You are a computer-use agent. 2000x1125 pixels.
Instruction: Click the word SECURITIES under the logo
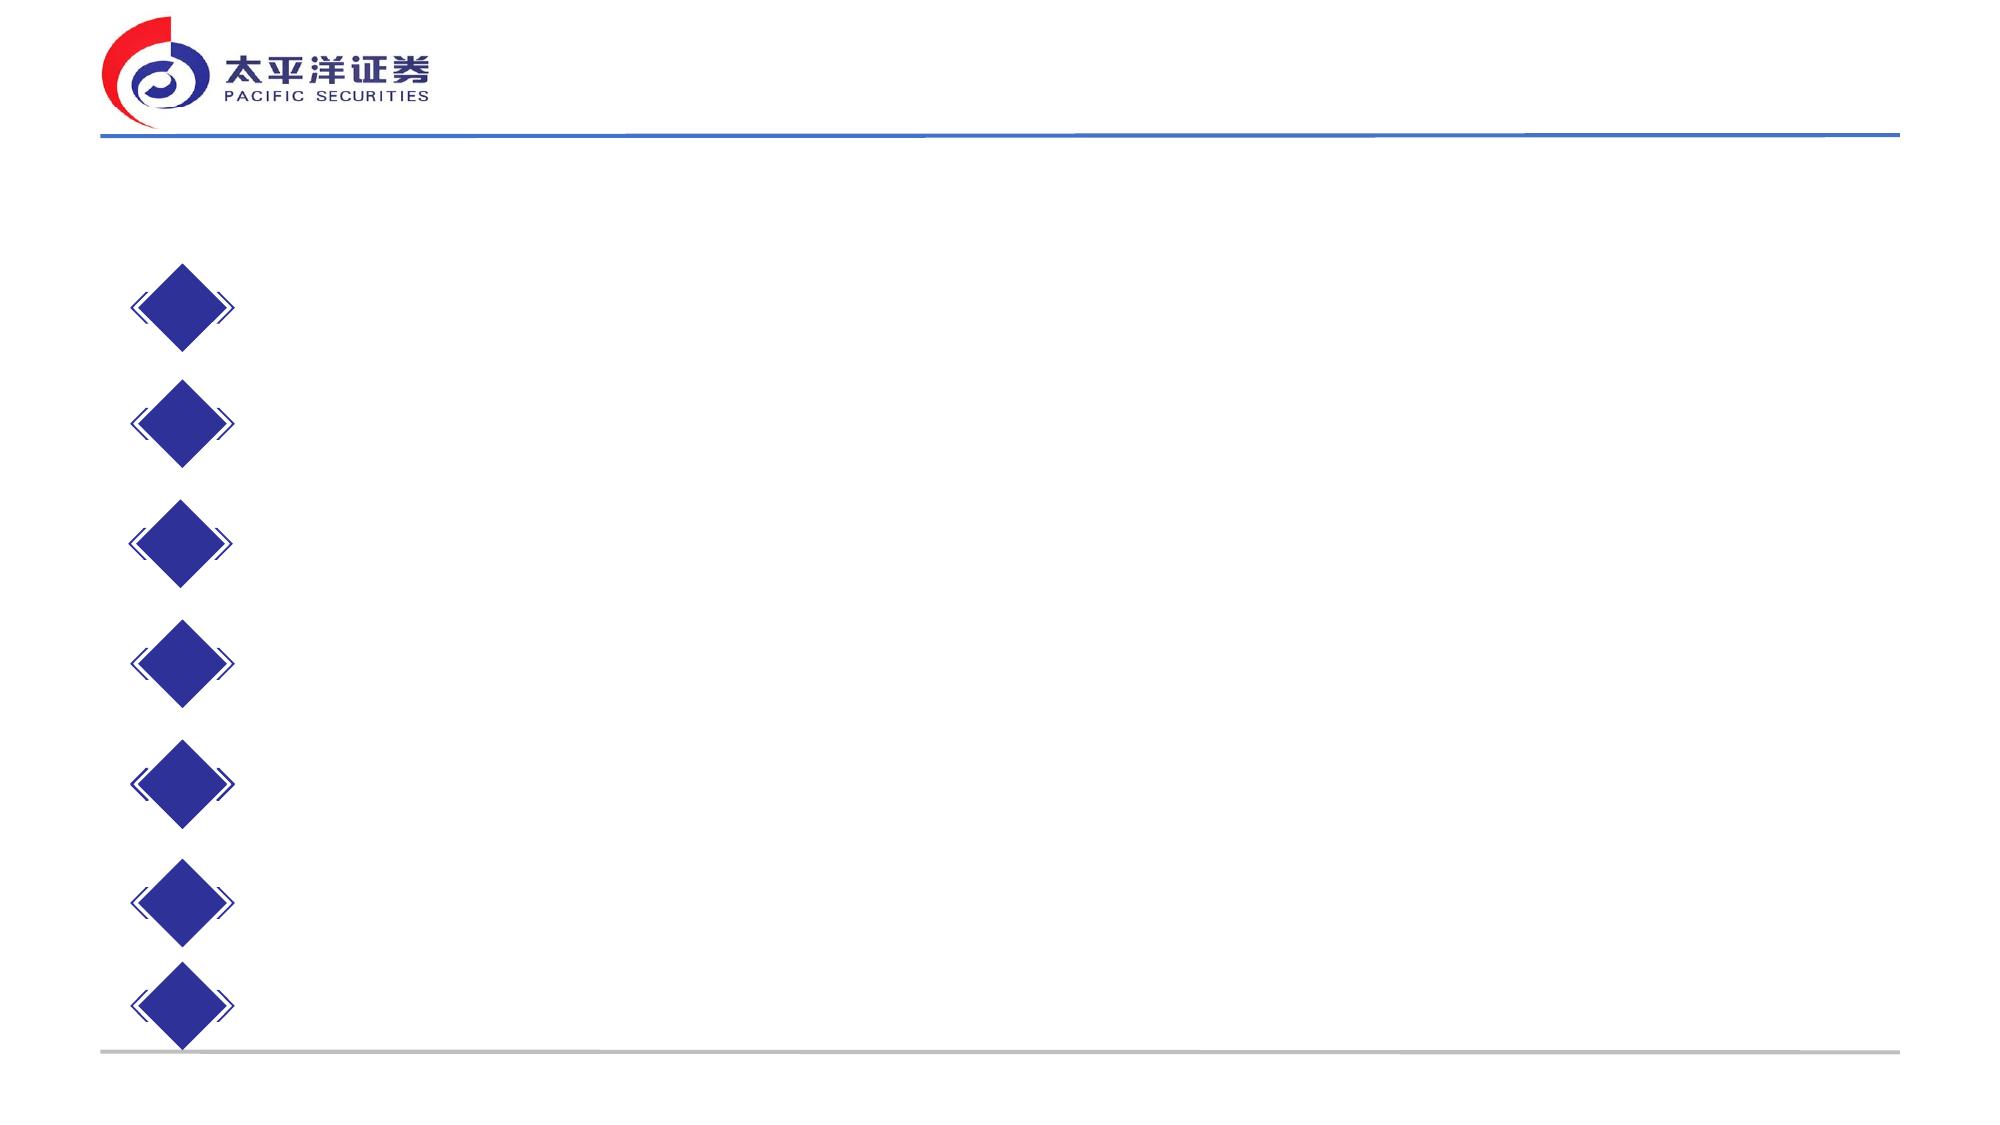pos(372,97)
